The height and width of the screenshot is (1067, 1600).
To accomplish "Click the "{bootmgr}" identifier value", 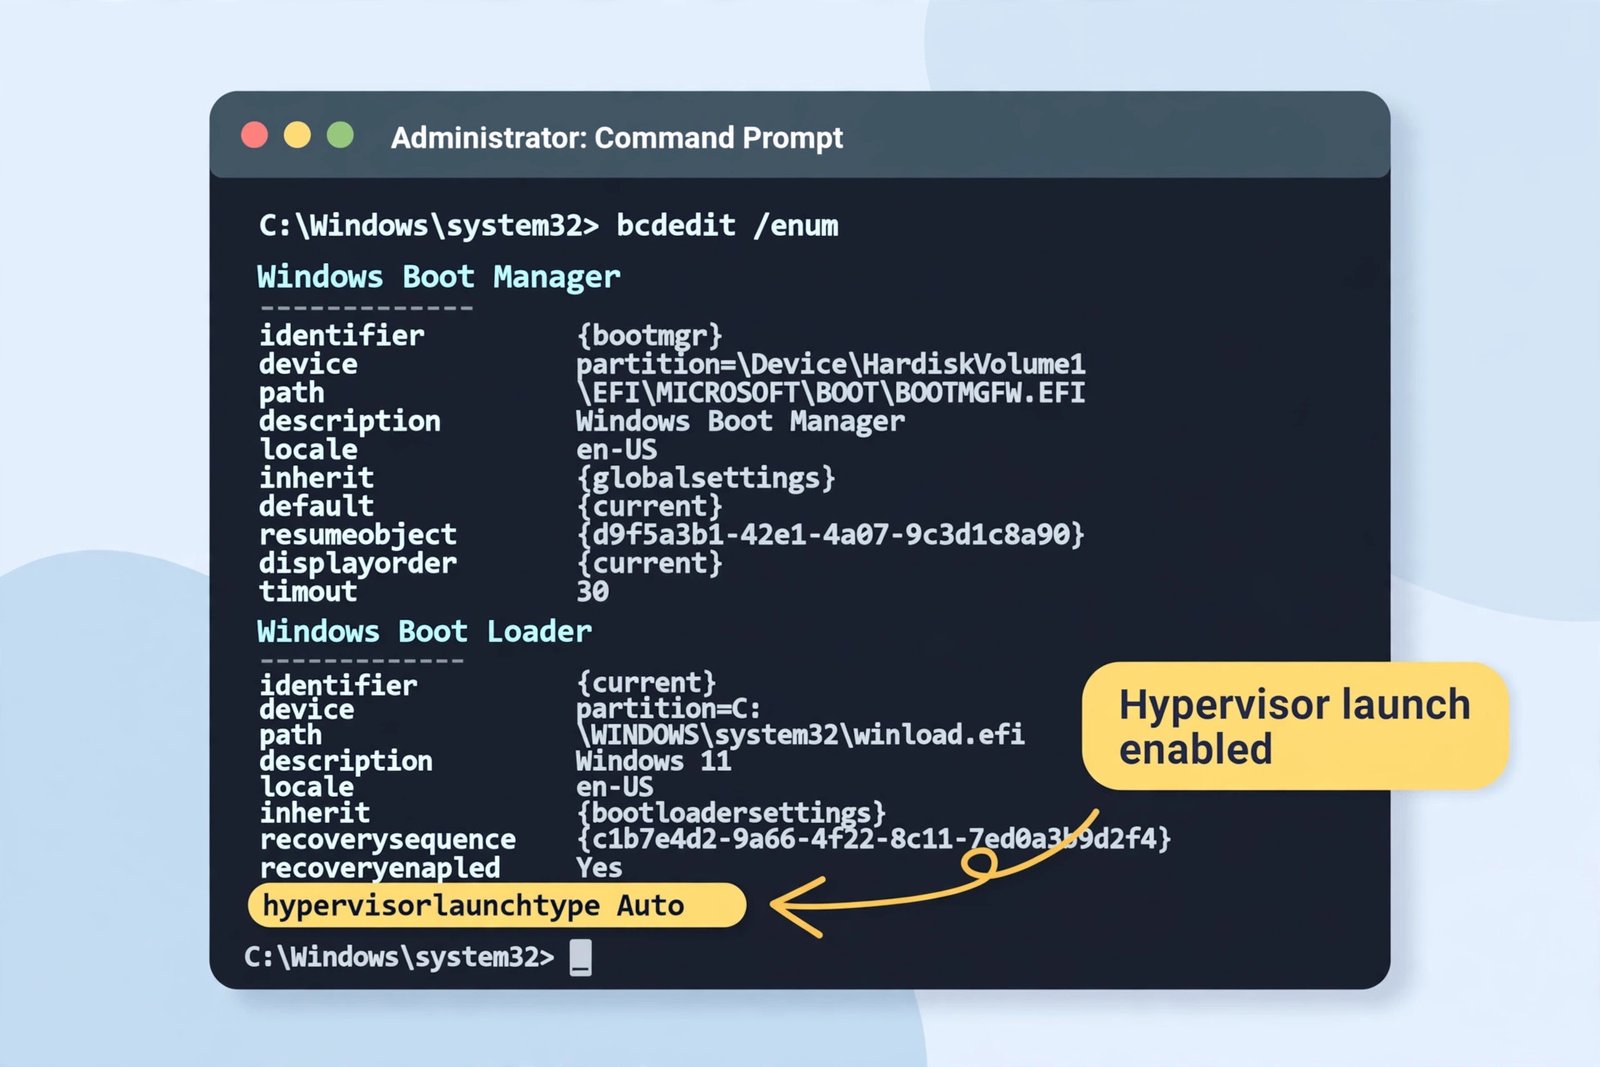I will click(x=649, y=335).
